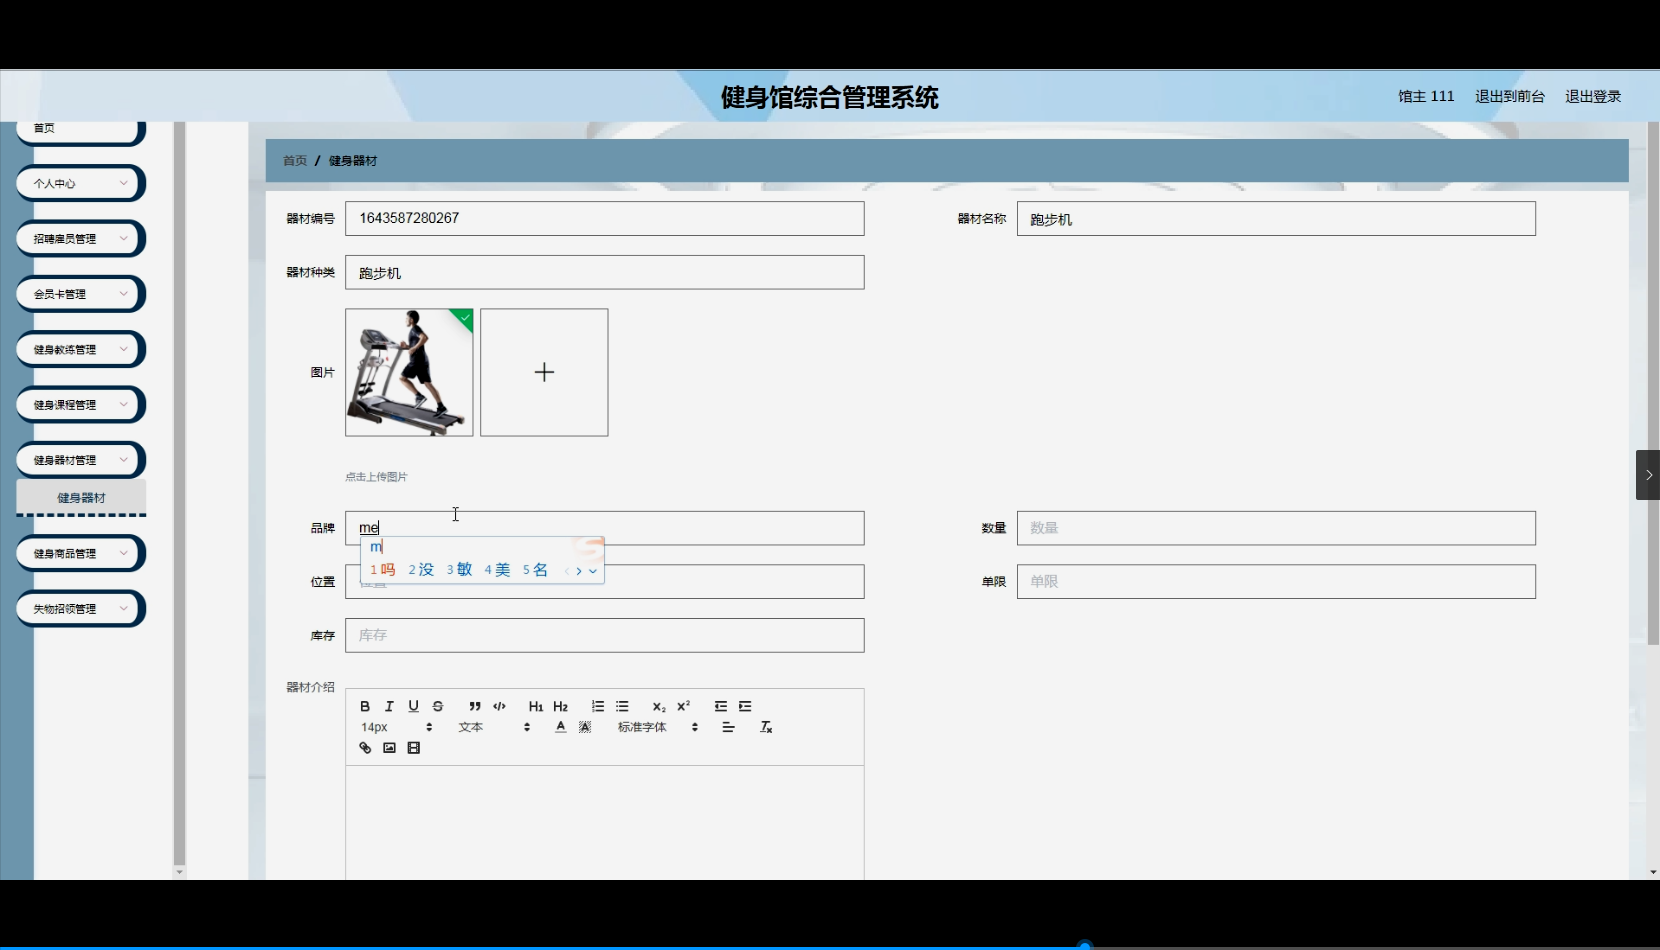This screenshot has height=950, width=1660.
Task: Open the text alignment options
Action: (x=729, y=727)
